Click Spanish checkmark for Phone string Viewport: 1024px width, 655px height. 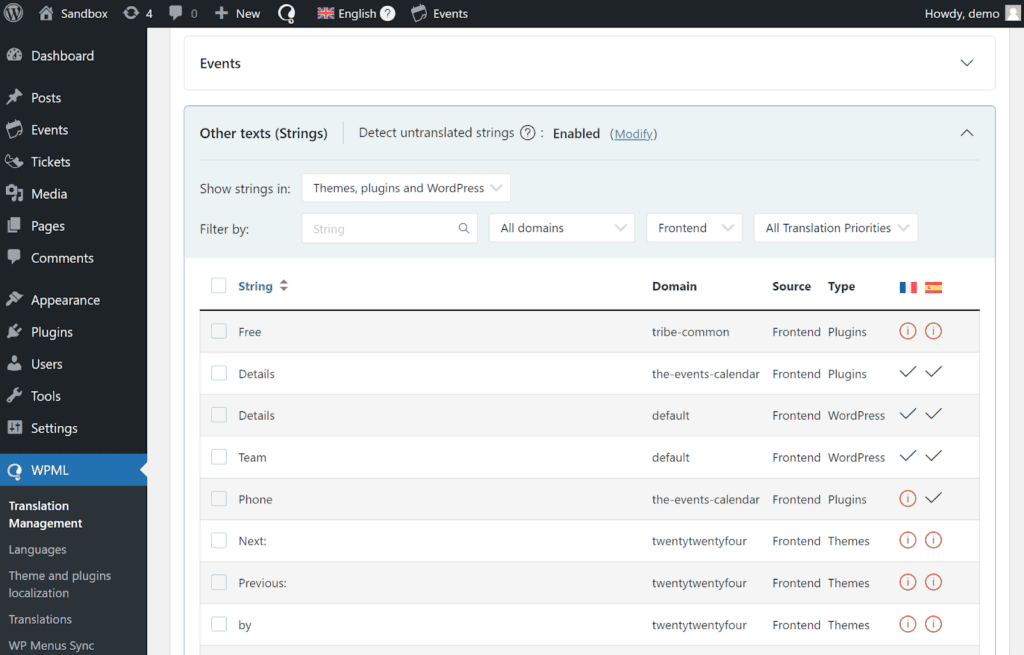pyautogui.click(x=933, y=498)
